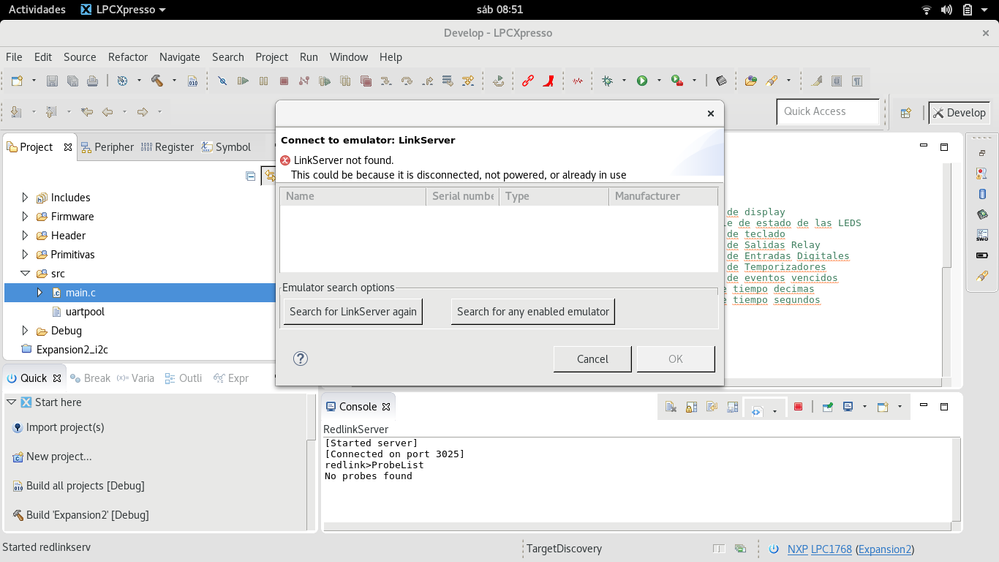Image resolution: width=999 pixels, height=562 pixels.
Task: Click the Pin Console icon
Action: click(x=828, y=407)
